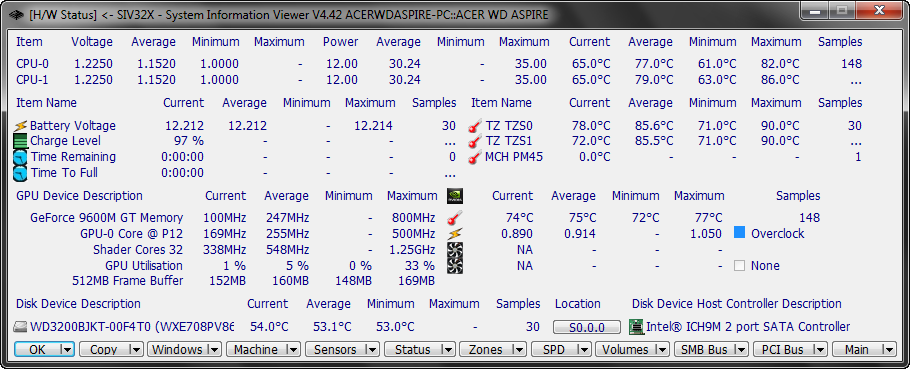Toggle the Overclock checkbox
Viewport: 910px width, 369px height.
pyautogui.click(x=739, y=233)
